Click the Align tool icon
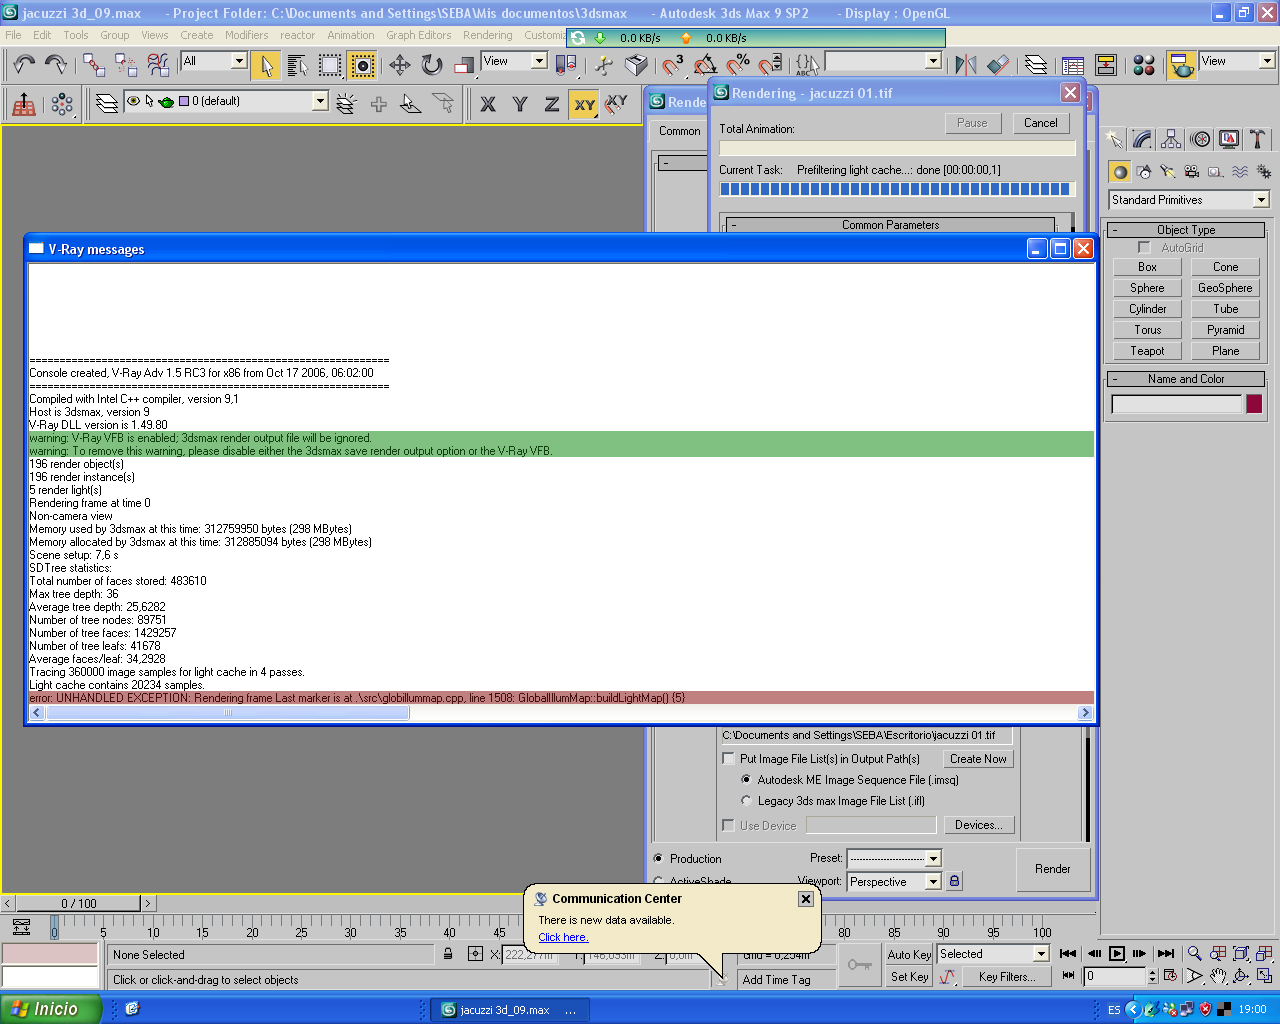The width and height of the screenshot is (1280, 1024). 998,65
